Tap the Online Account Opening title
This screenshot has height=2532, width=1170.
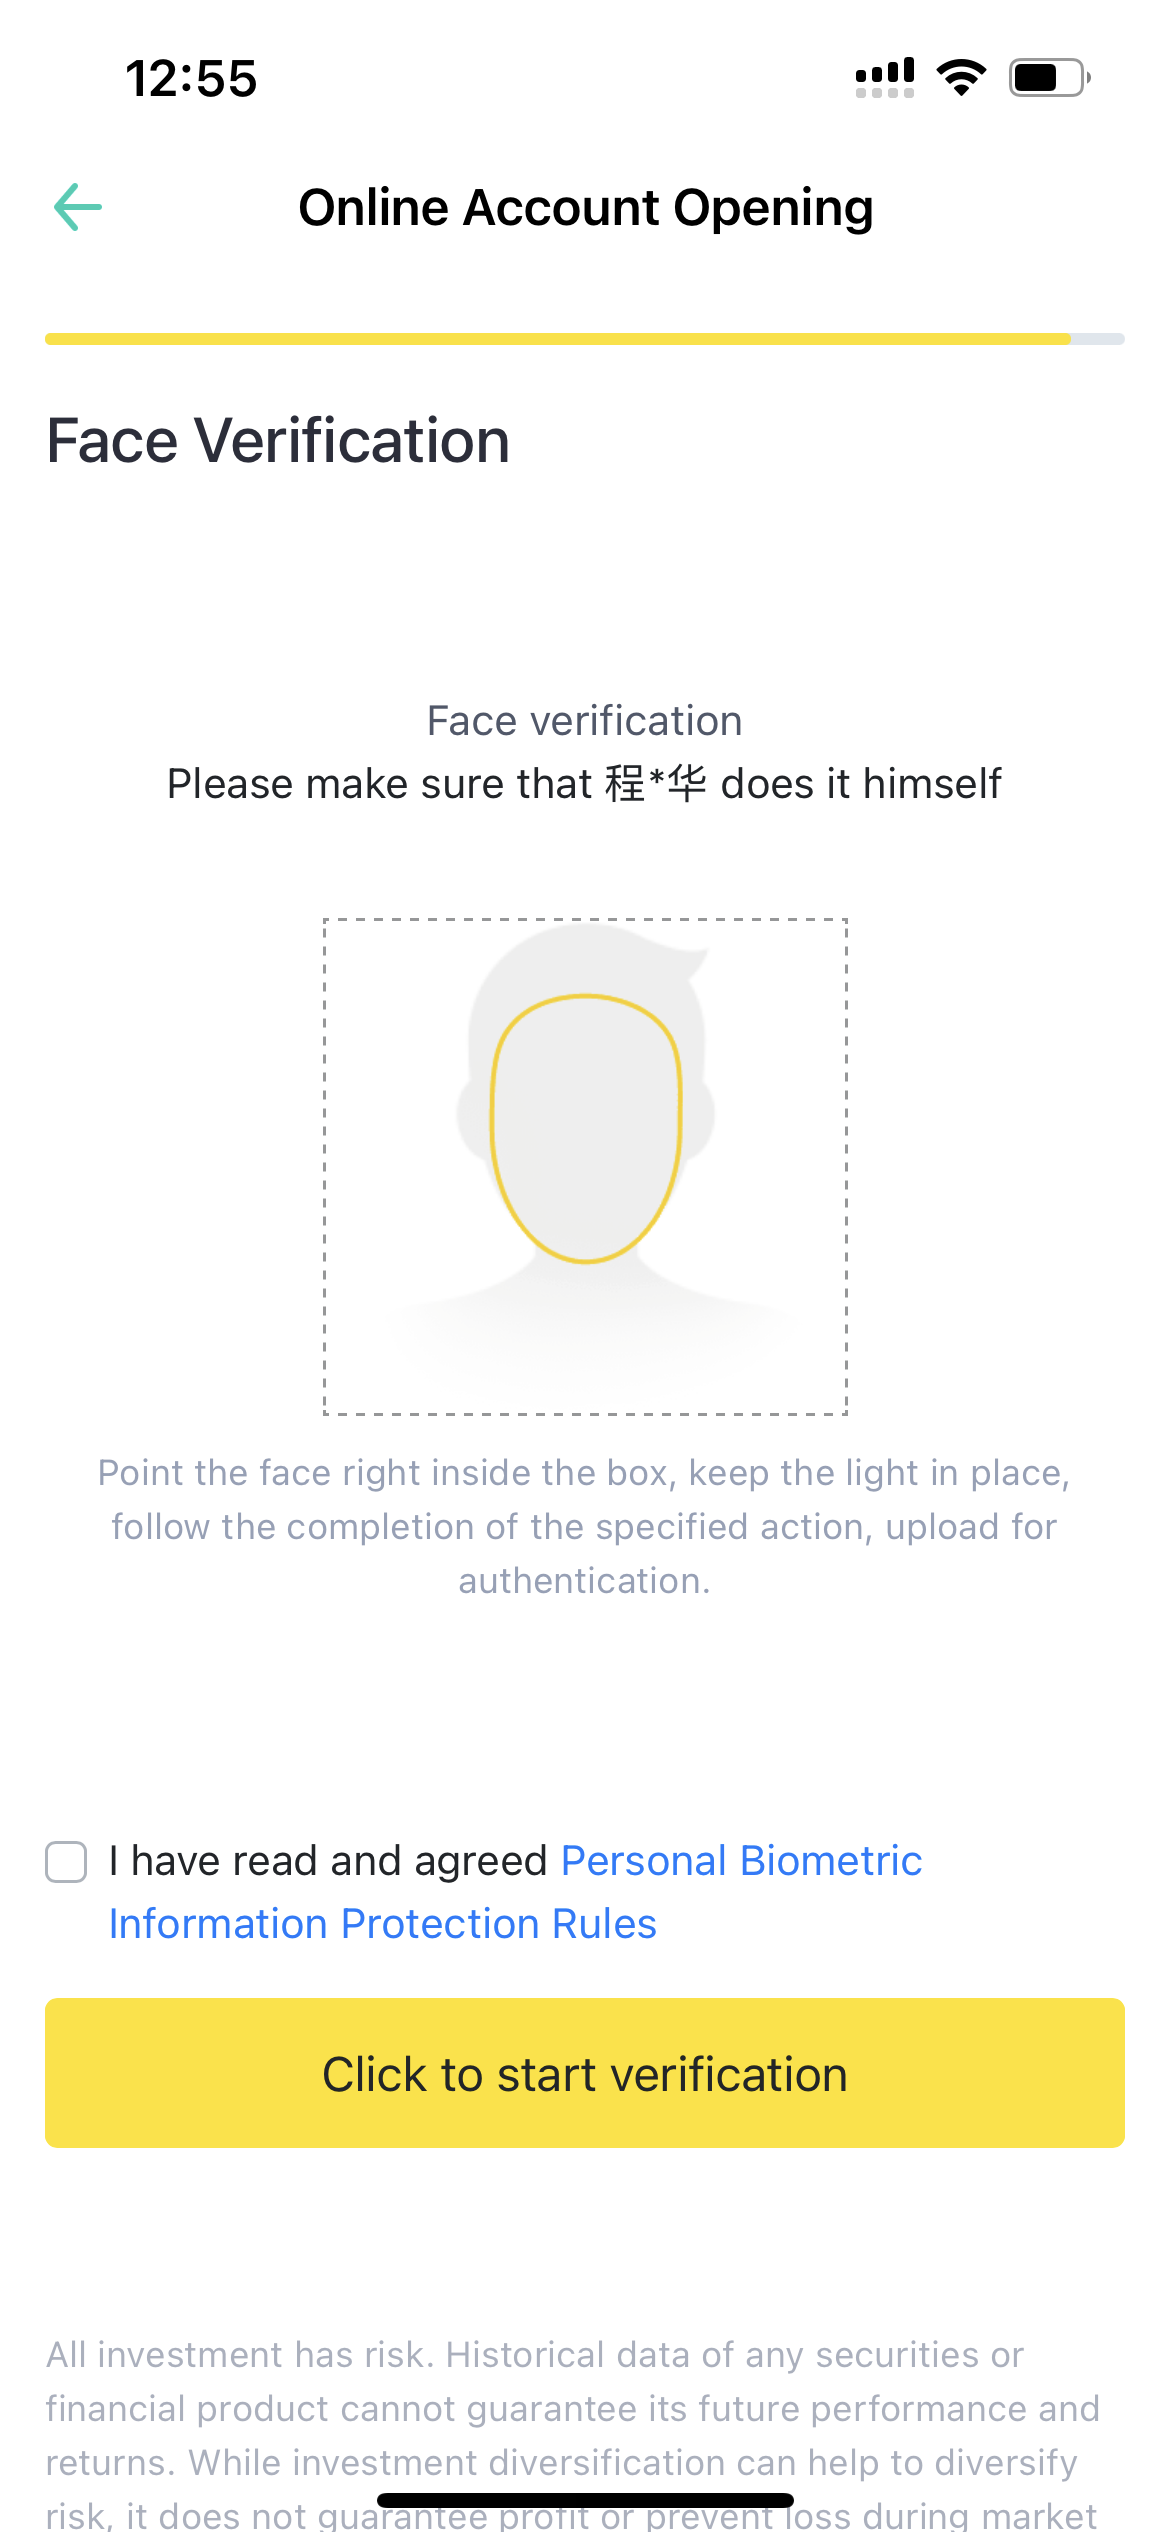(x=586, y=208)
